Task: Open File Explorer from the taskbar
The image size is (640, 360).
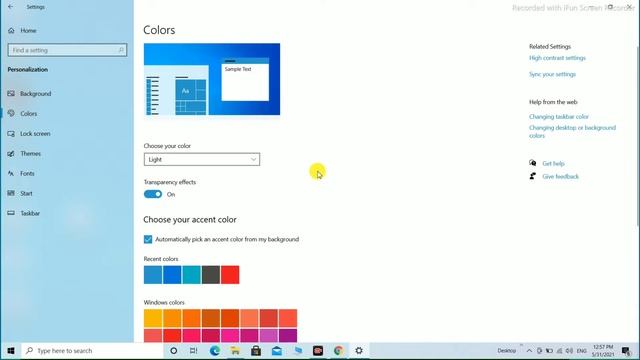Action: [x=235, y=351]
